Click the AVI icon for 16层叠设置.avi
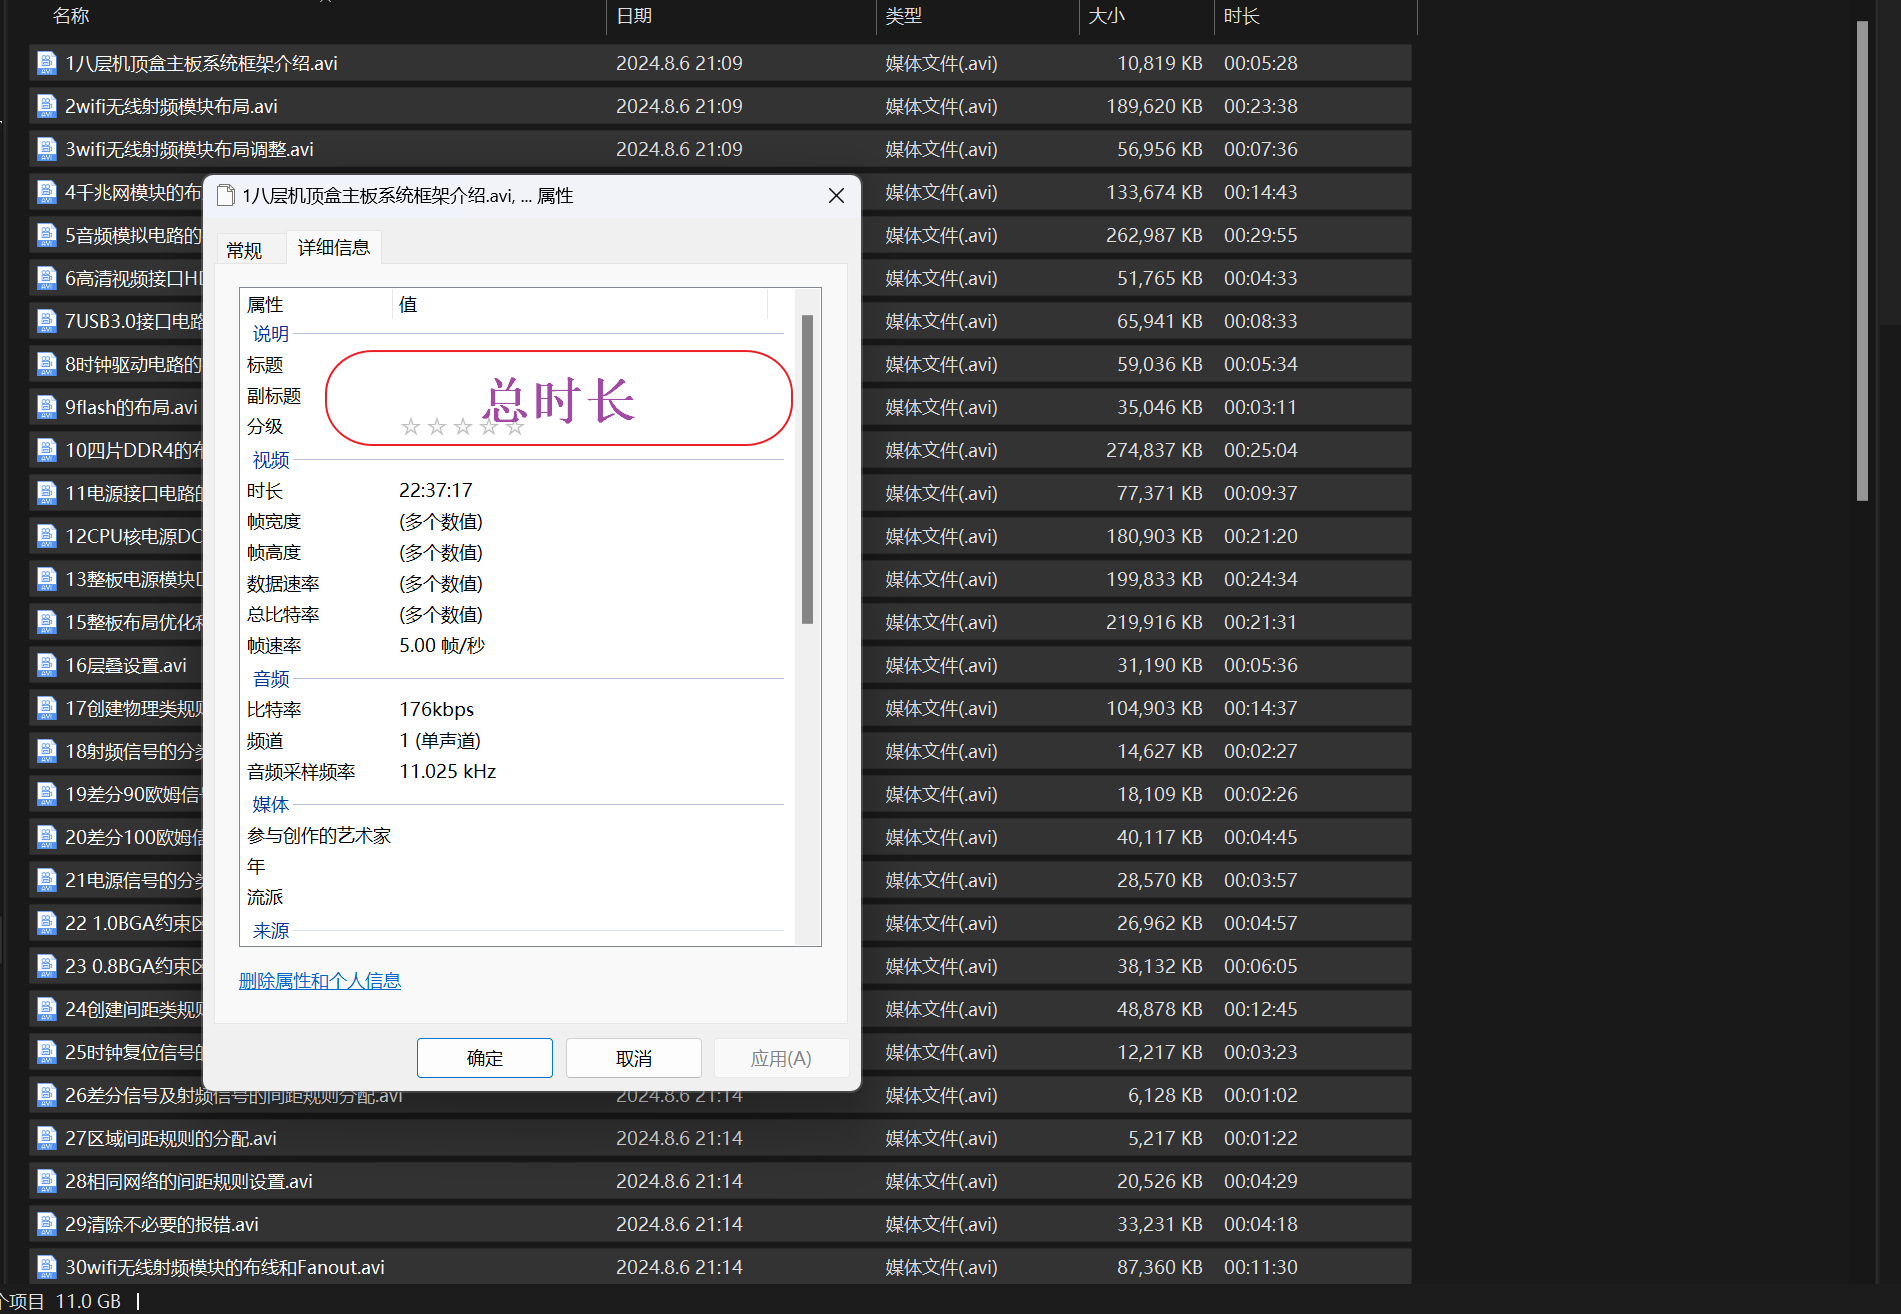Image resolution: width=1901 pixels, height=1314 pixels. 46,665
